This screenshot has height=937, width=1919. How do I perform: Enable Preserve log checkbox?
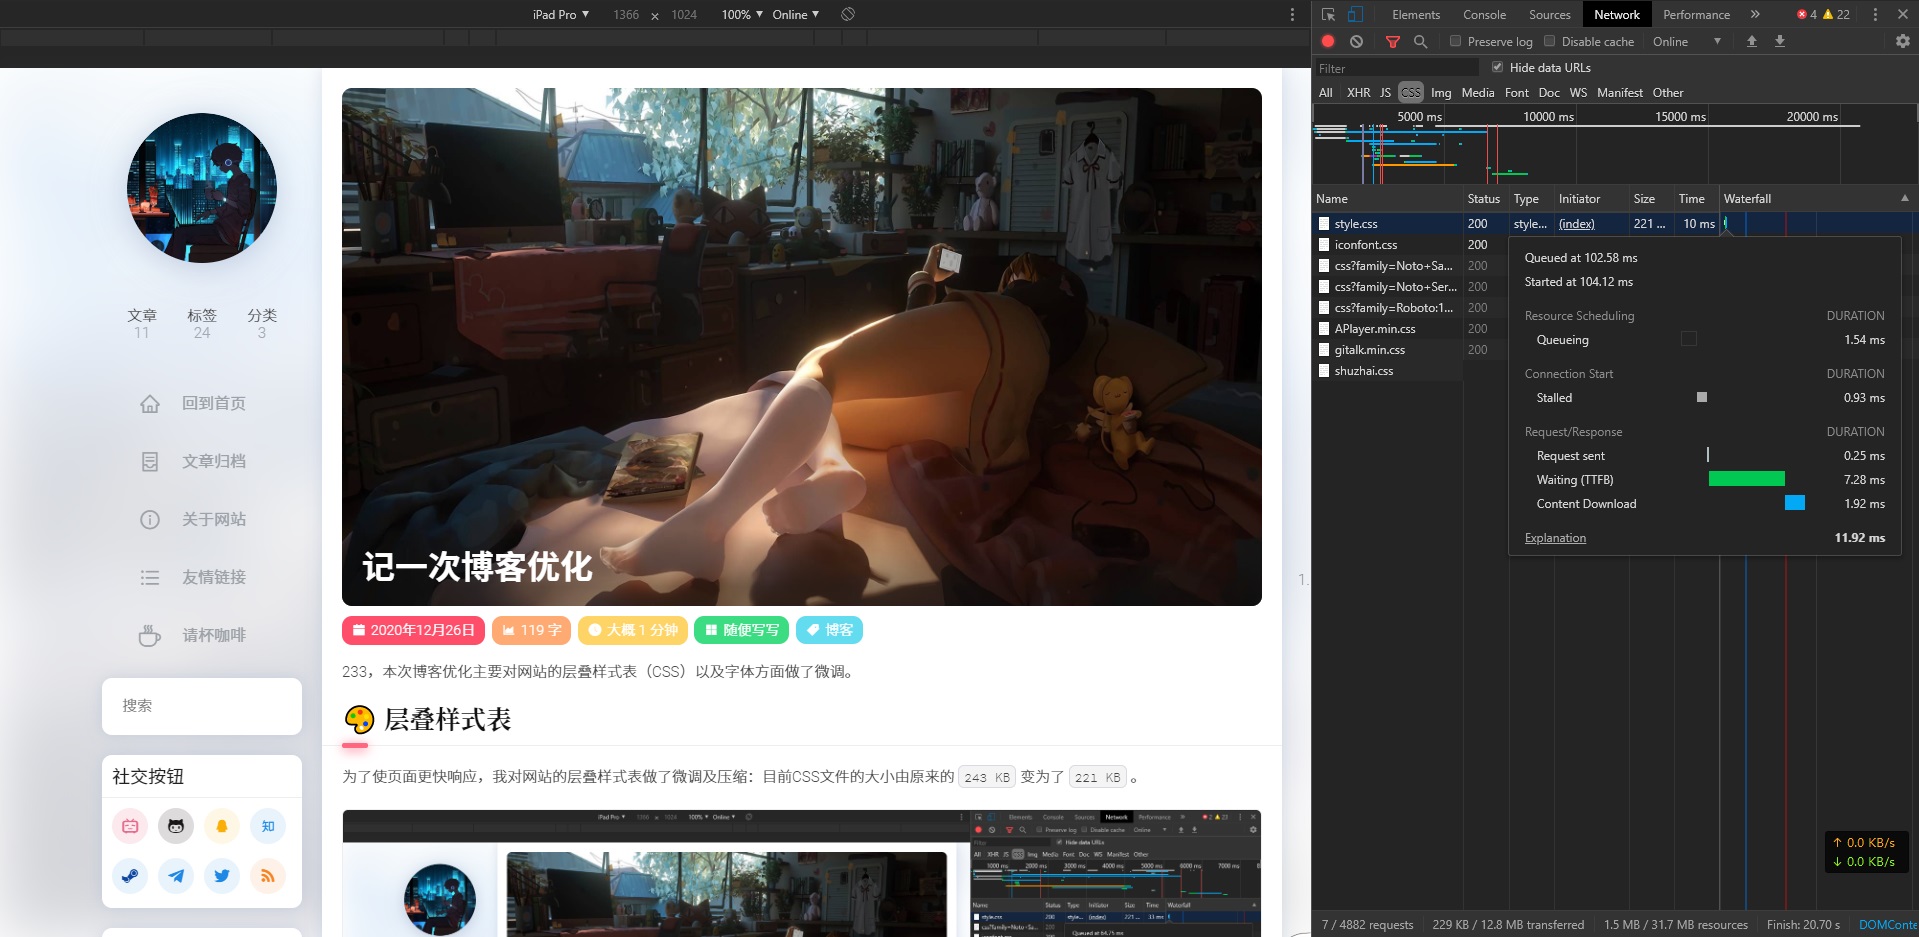click(x=1455, y=41)
